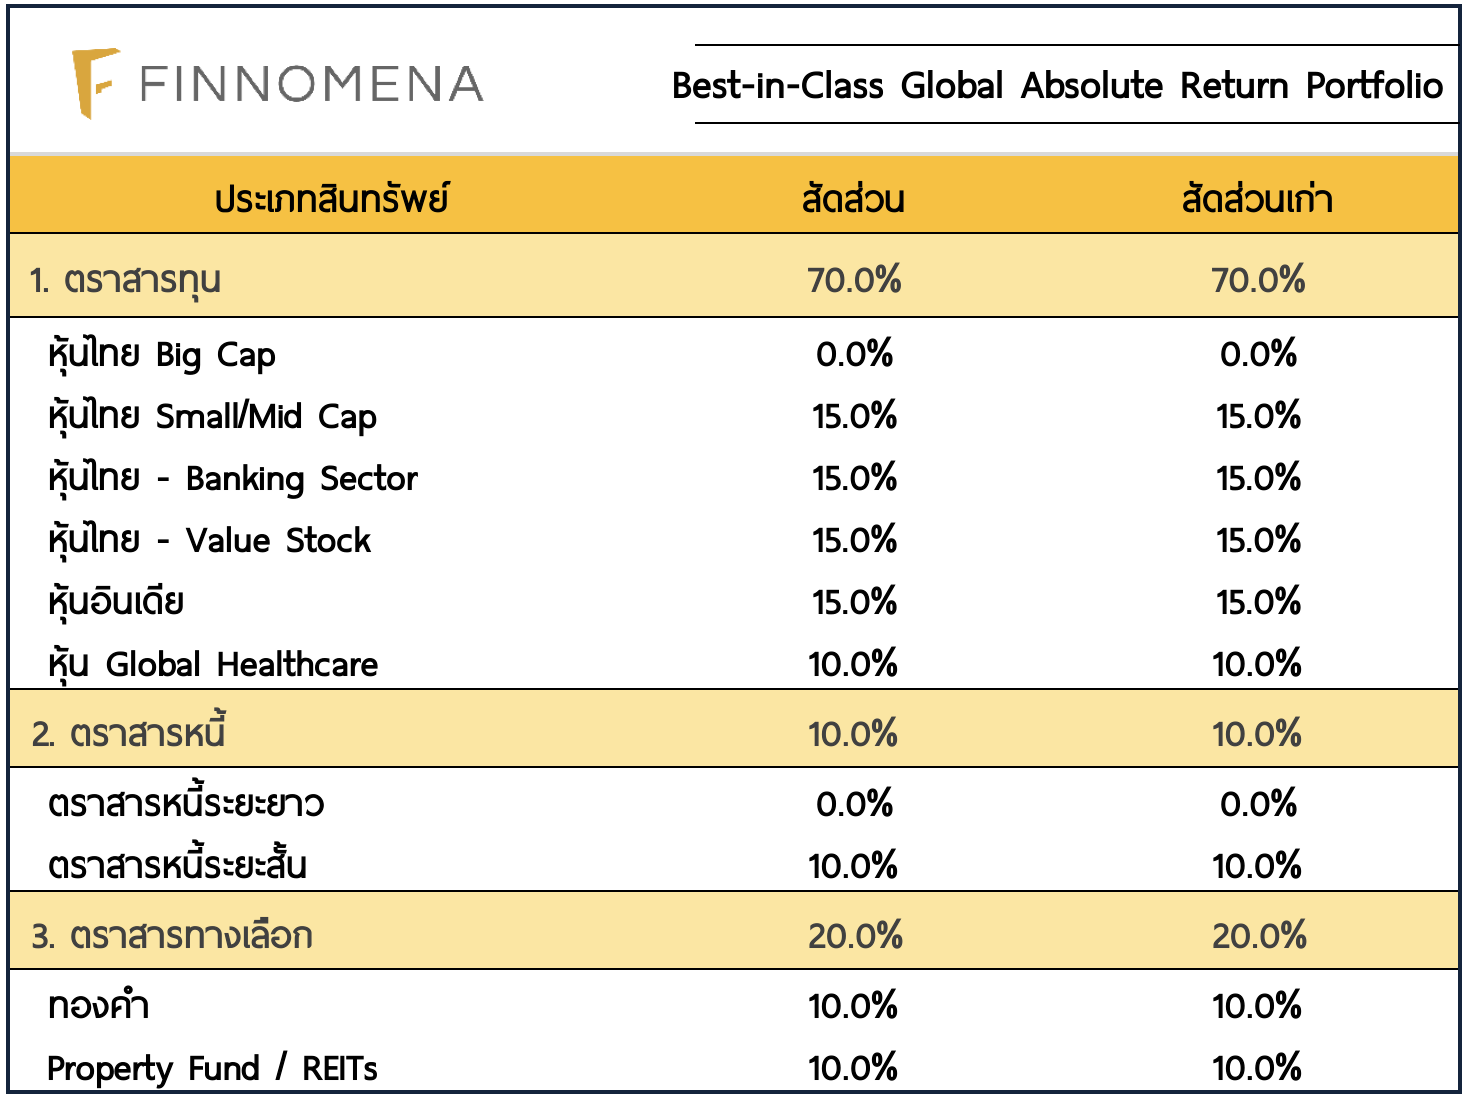Screen dimensions: 1470x1102
Task: Click the 2. ตราสารหนี้ section row
Action: pyautogui.click(x=128, y=733)
